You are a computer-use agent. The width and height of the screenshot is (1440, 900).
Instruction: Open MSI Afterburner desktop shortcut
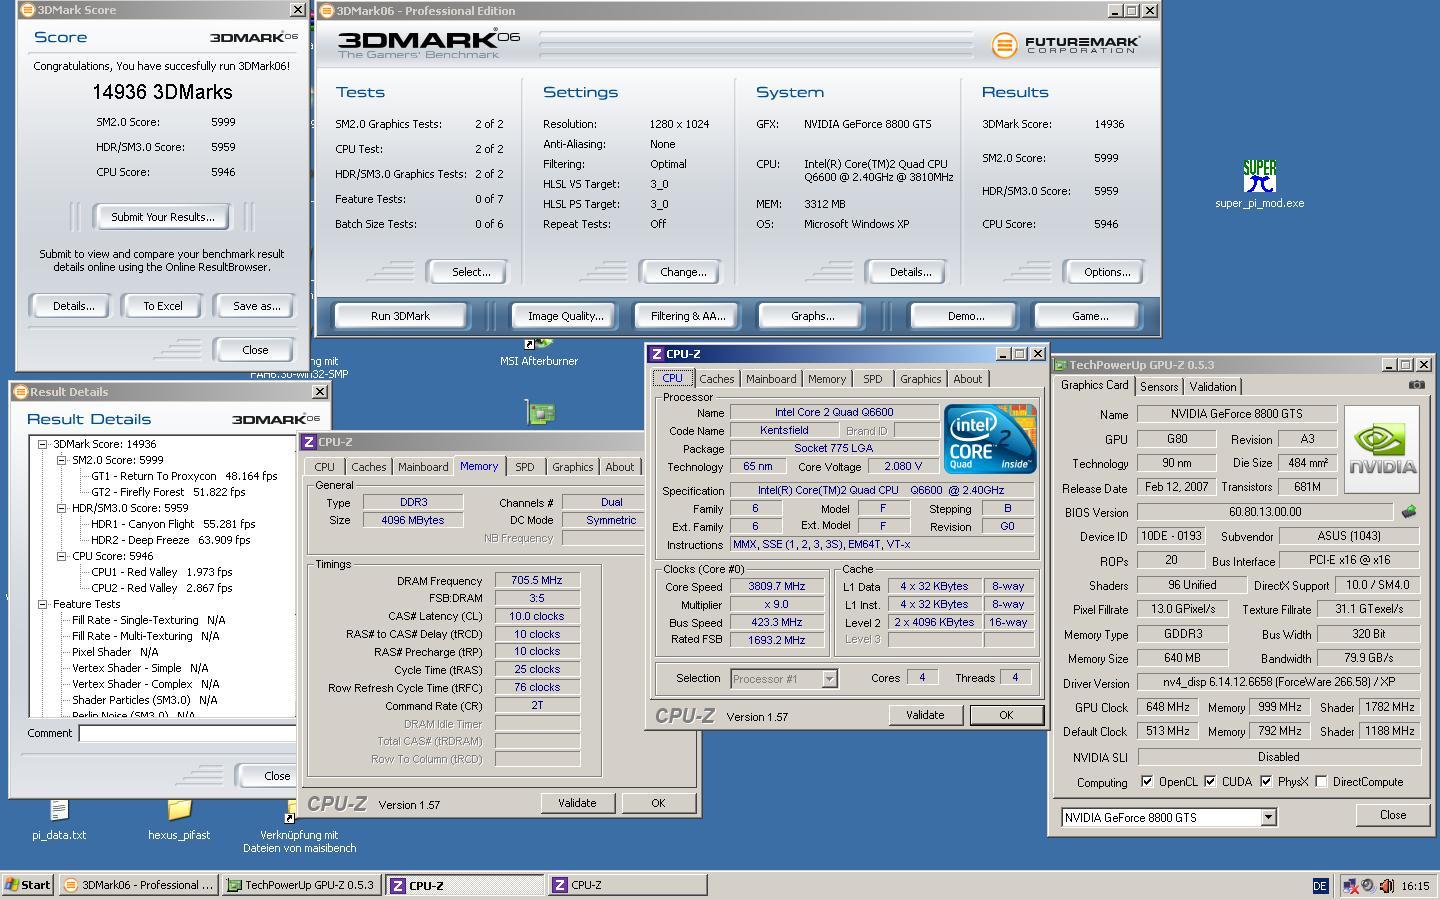[x=539, y=354]
